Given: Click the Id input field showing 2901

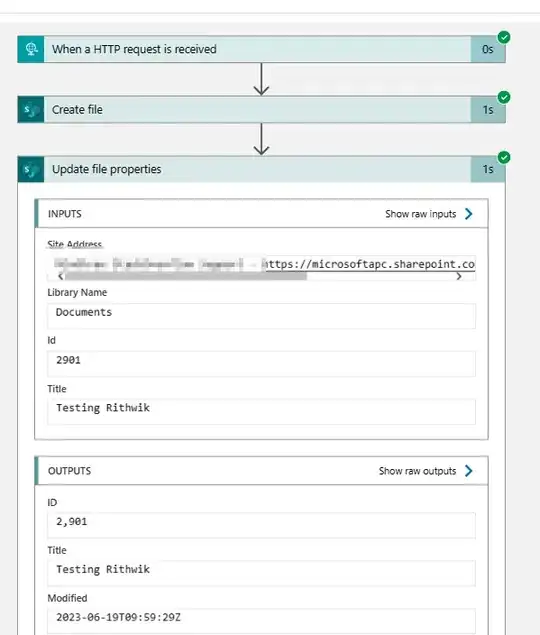Looking at the screenshot, I should 261,364.
